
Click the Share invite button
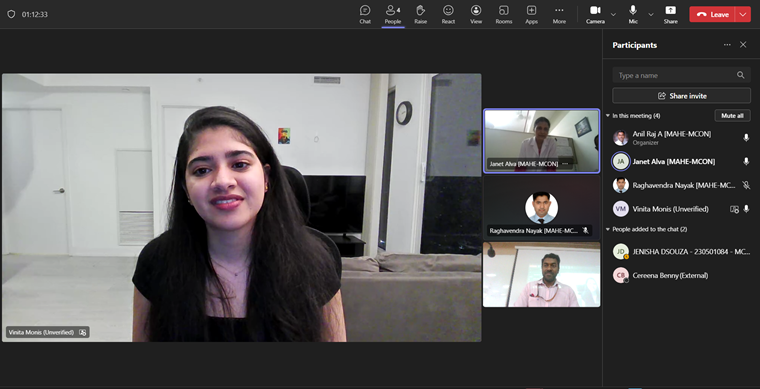click(681, 96)
